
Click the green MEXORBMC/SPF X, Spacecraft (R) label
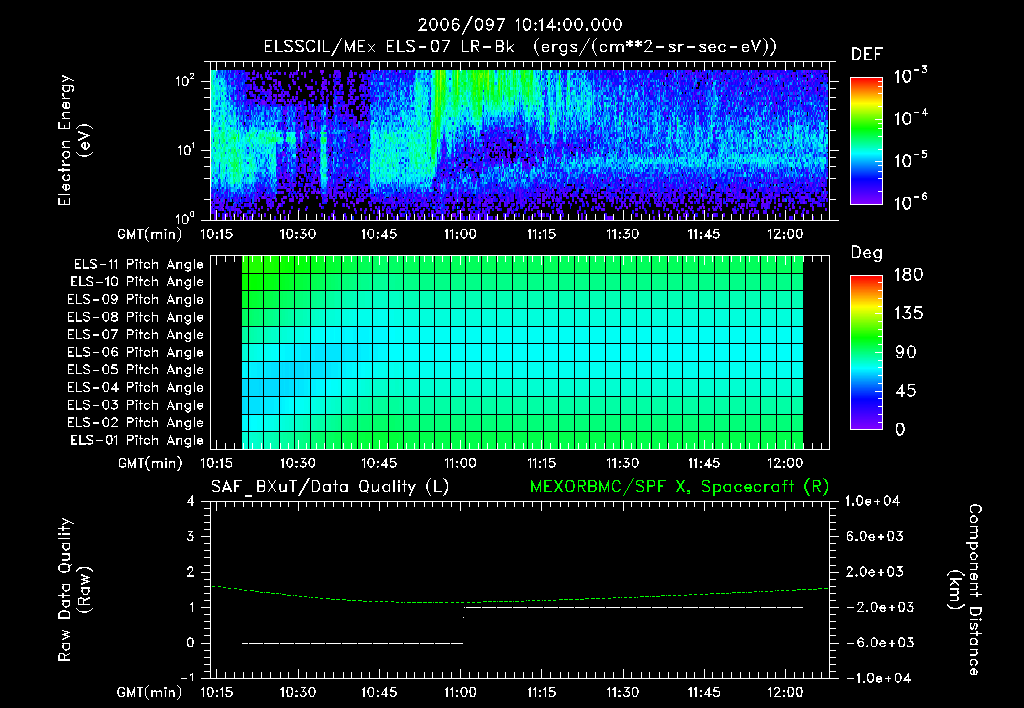[679, 487]
